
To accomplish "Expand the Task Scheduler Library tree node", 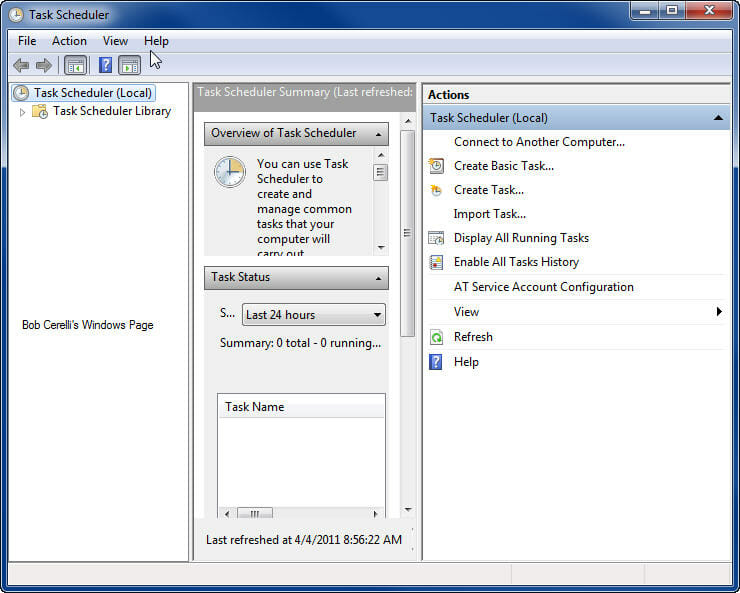I will coord(22,112).
